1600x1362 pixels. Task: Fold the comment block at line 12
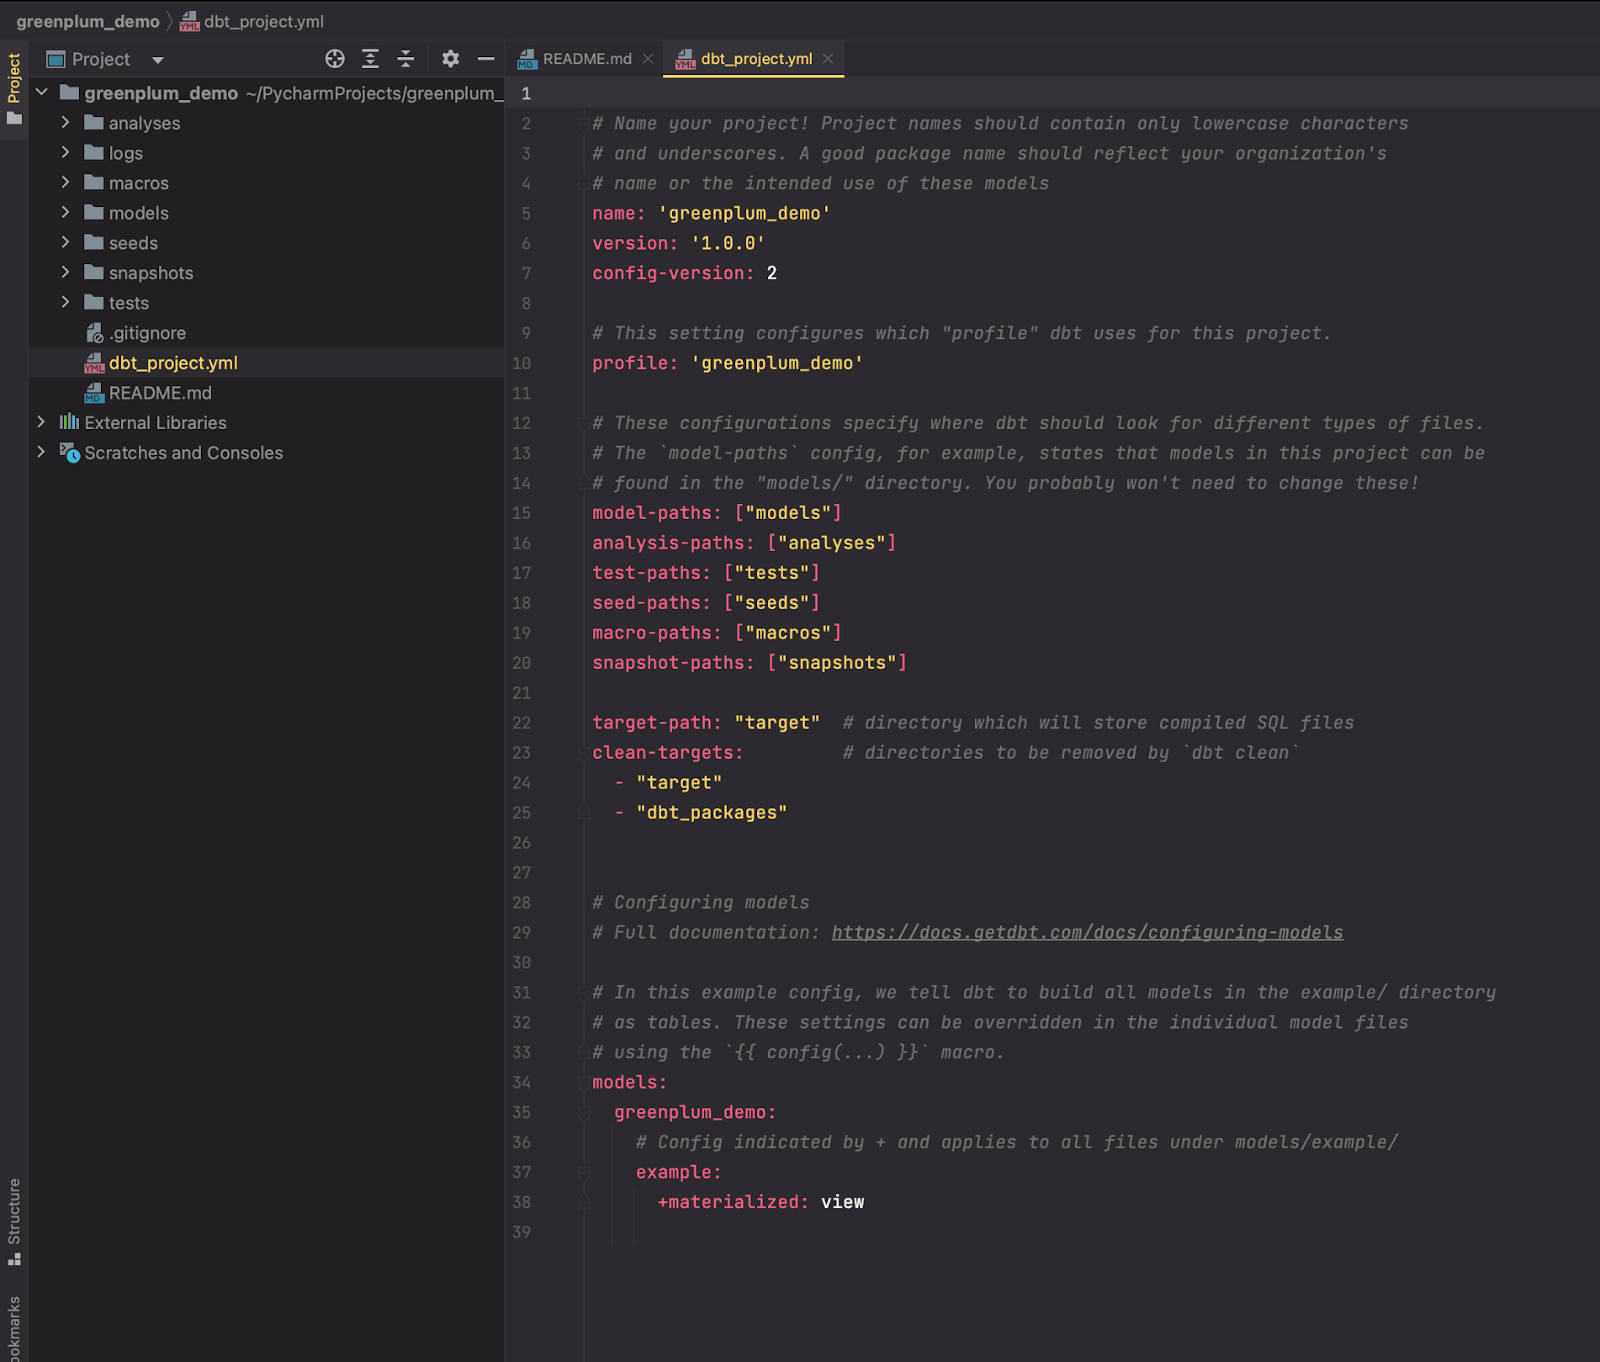(x=583, y=423)
